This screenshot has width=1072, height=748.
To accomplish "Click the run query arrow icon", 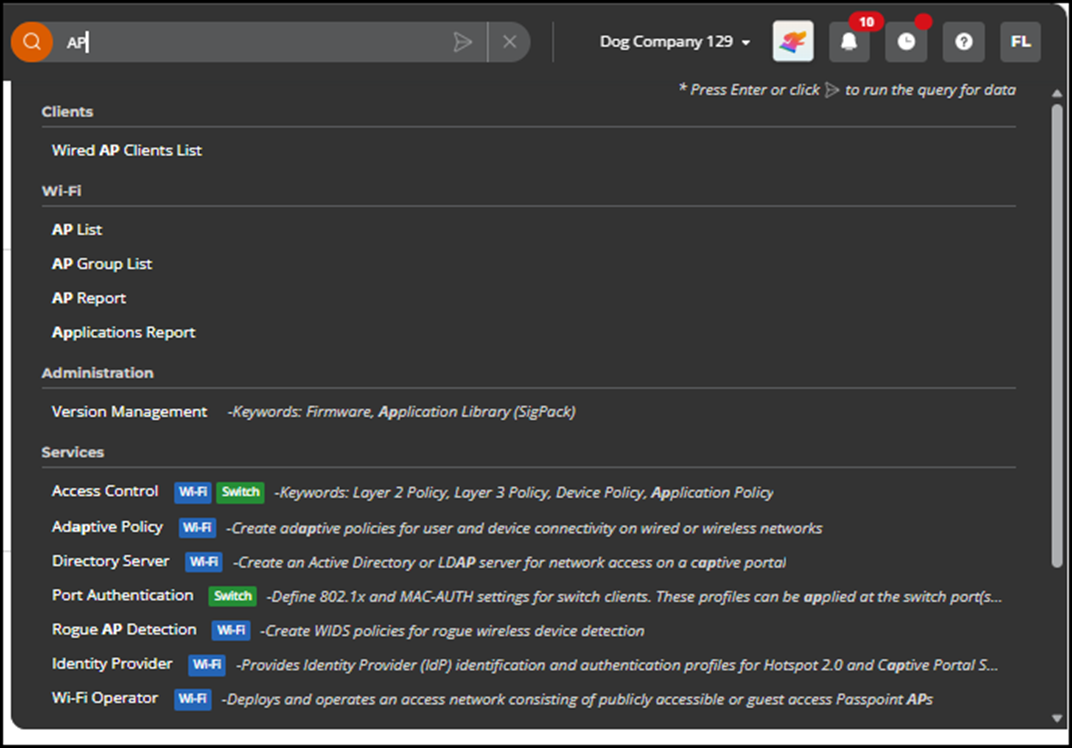I will [x=462, y=42].
